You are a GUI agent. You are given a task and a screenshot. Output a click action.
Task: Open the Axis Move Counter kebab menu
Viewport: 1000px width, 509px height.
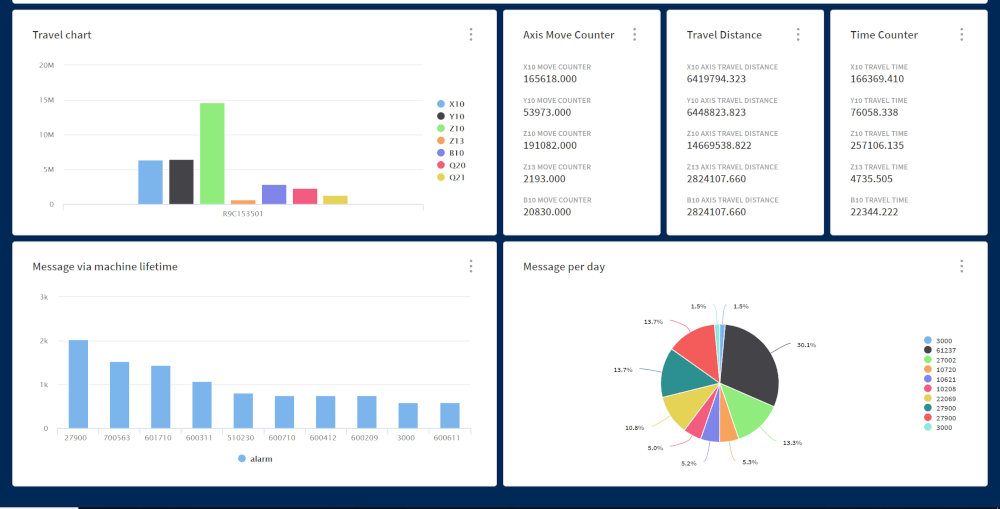(x=634, y=35)
